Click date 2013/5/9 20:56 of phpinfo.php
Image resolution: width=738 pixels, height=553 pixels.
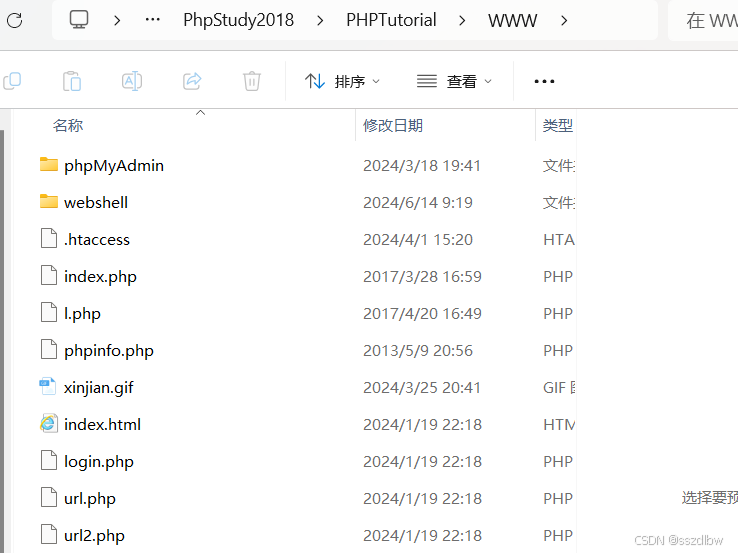tap(417, 351)
